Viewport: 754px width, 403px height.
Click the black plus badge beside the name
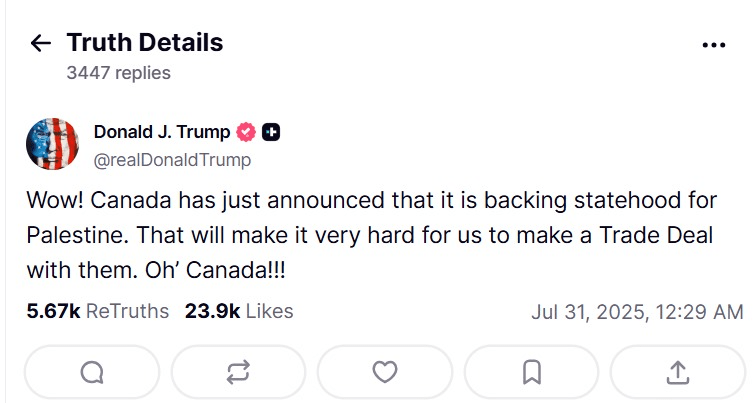(272, 132)
